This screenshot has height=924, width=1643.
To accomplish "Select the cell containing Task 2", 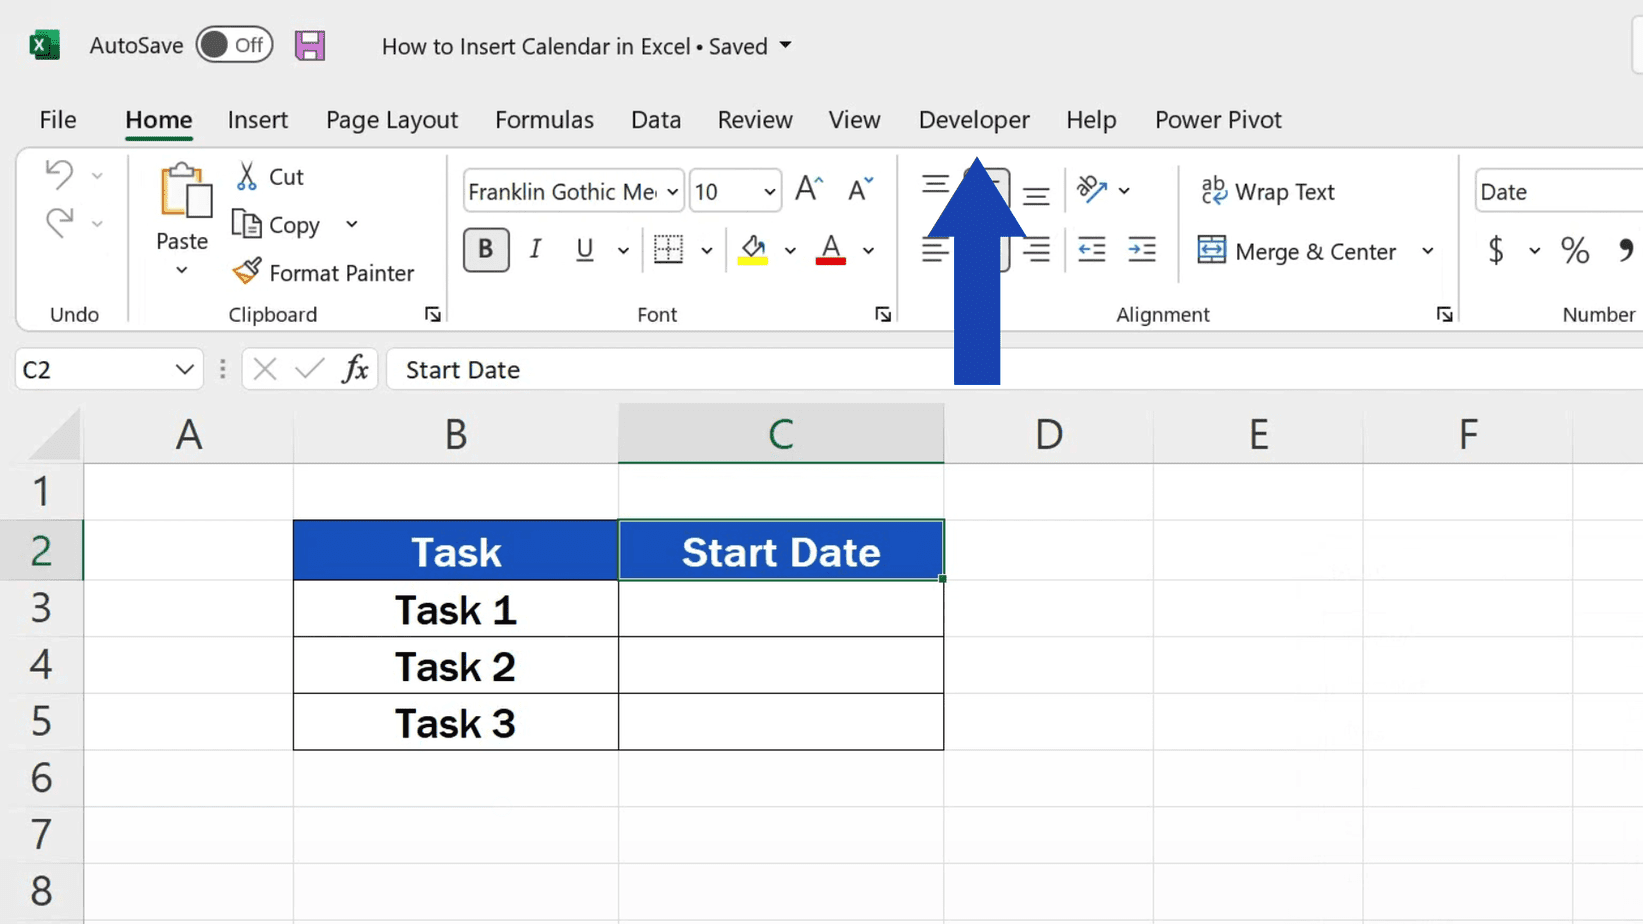I will click(455, 666).
